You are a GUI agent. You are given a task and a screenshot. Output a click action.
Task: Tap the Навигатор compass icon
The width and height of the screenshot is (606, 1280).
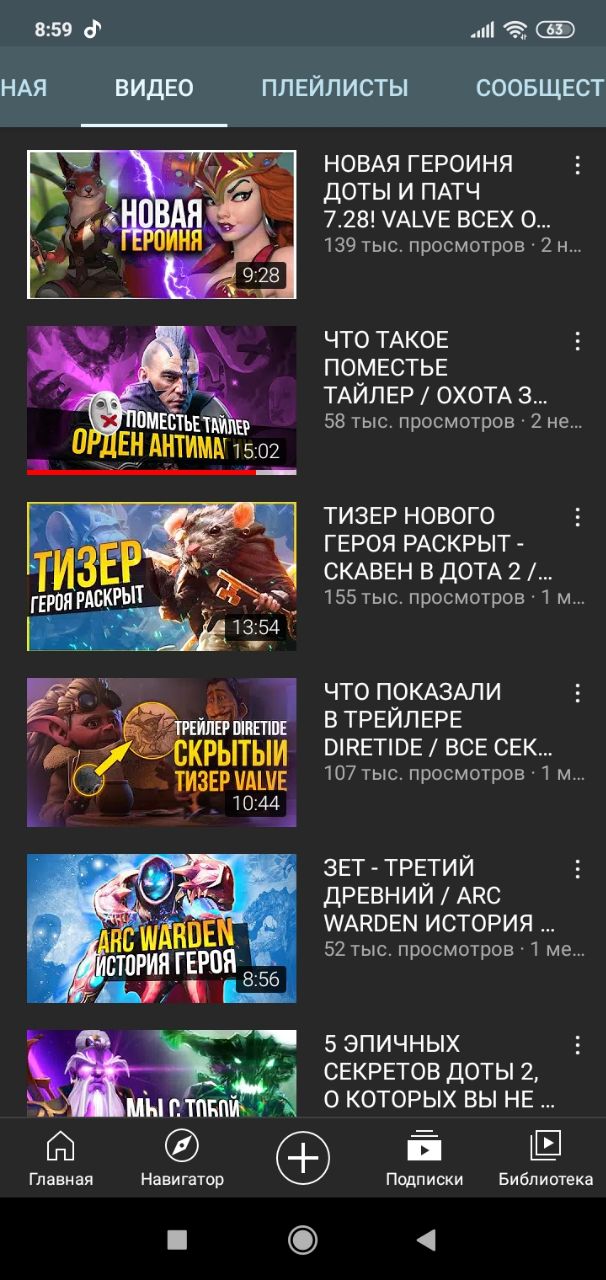[x=182, y=1146]
